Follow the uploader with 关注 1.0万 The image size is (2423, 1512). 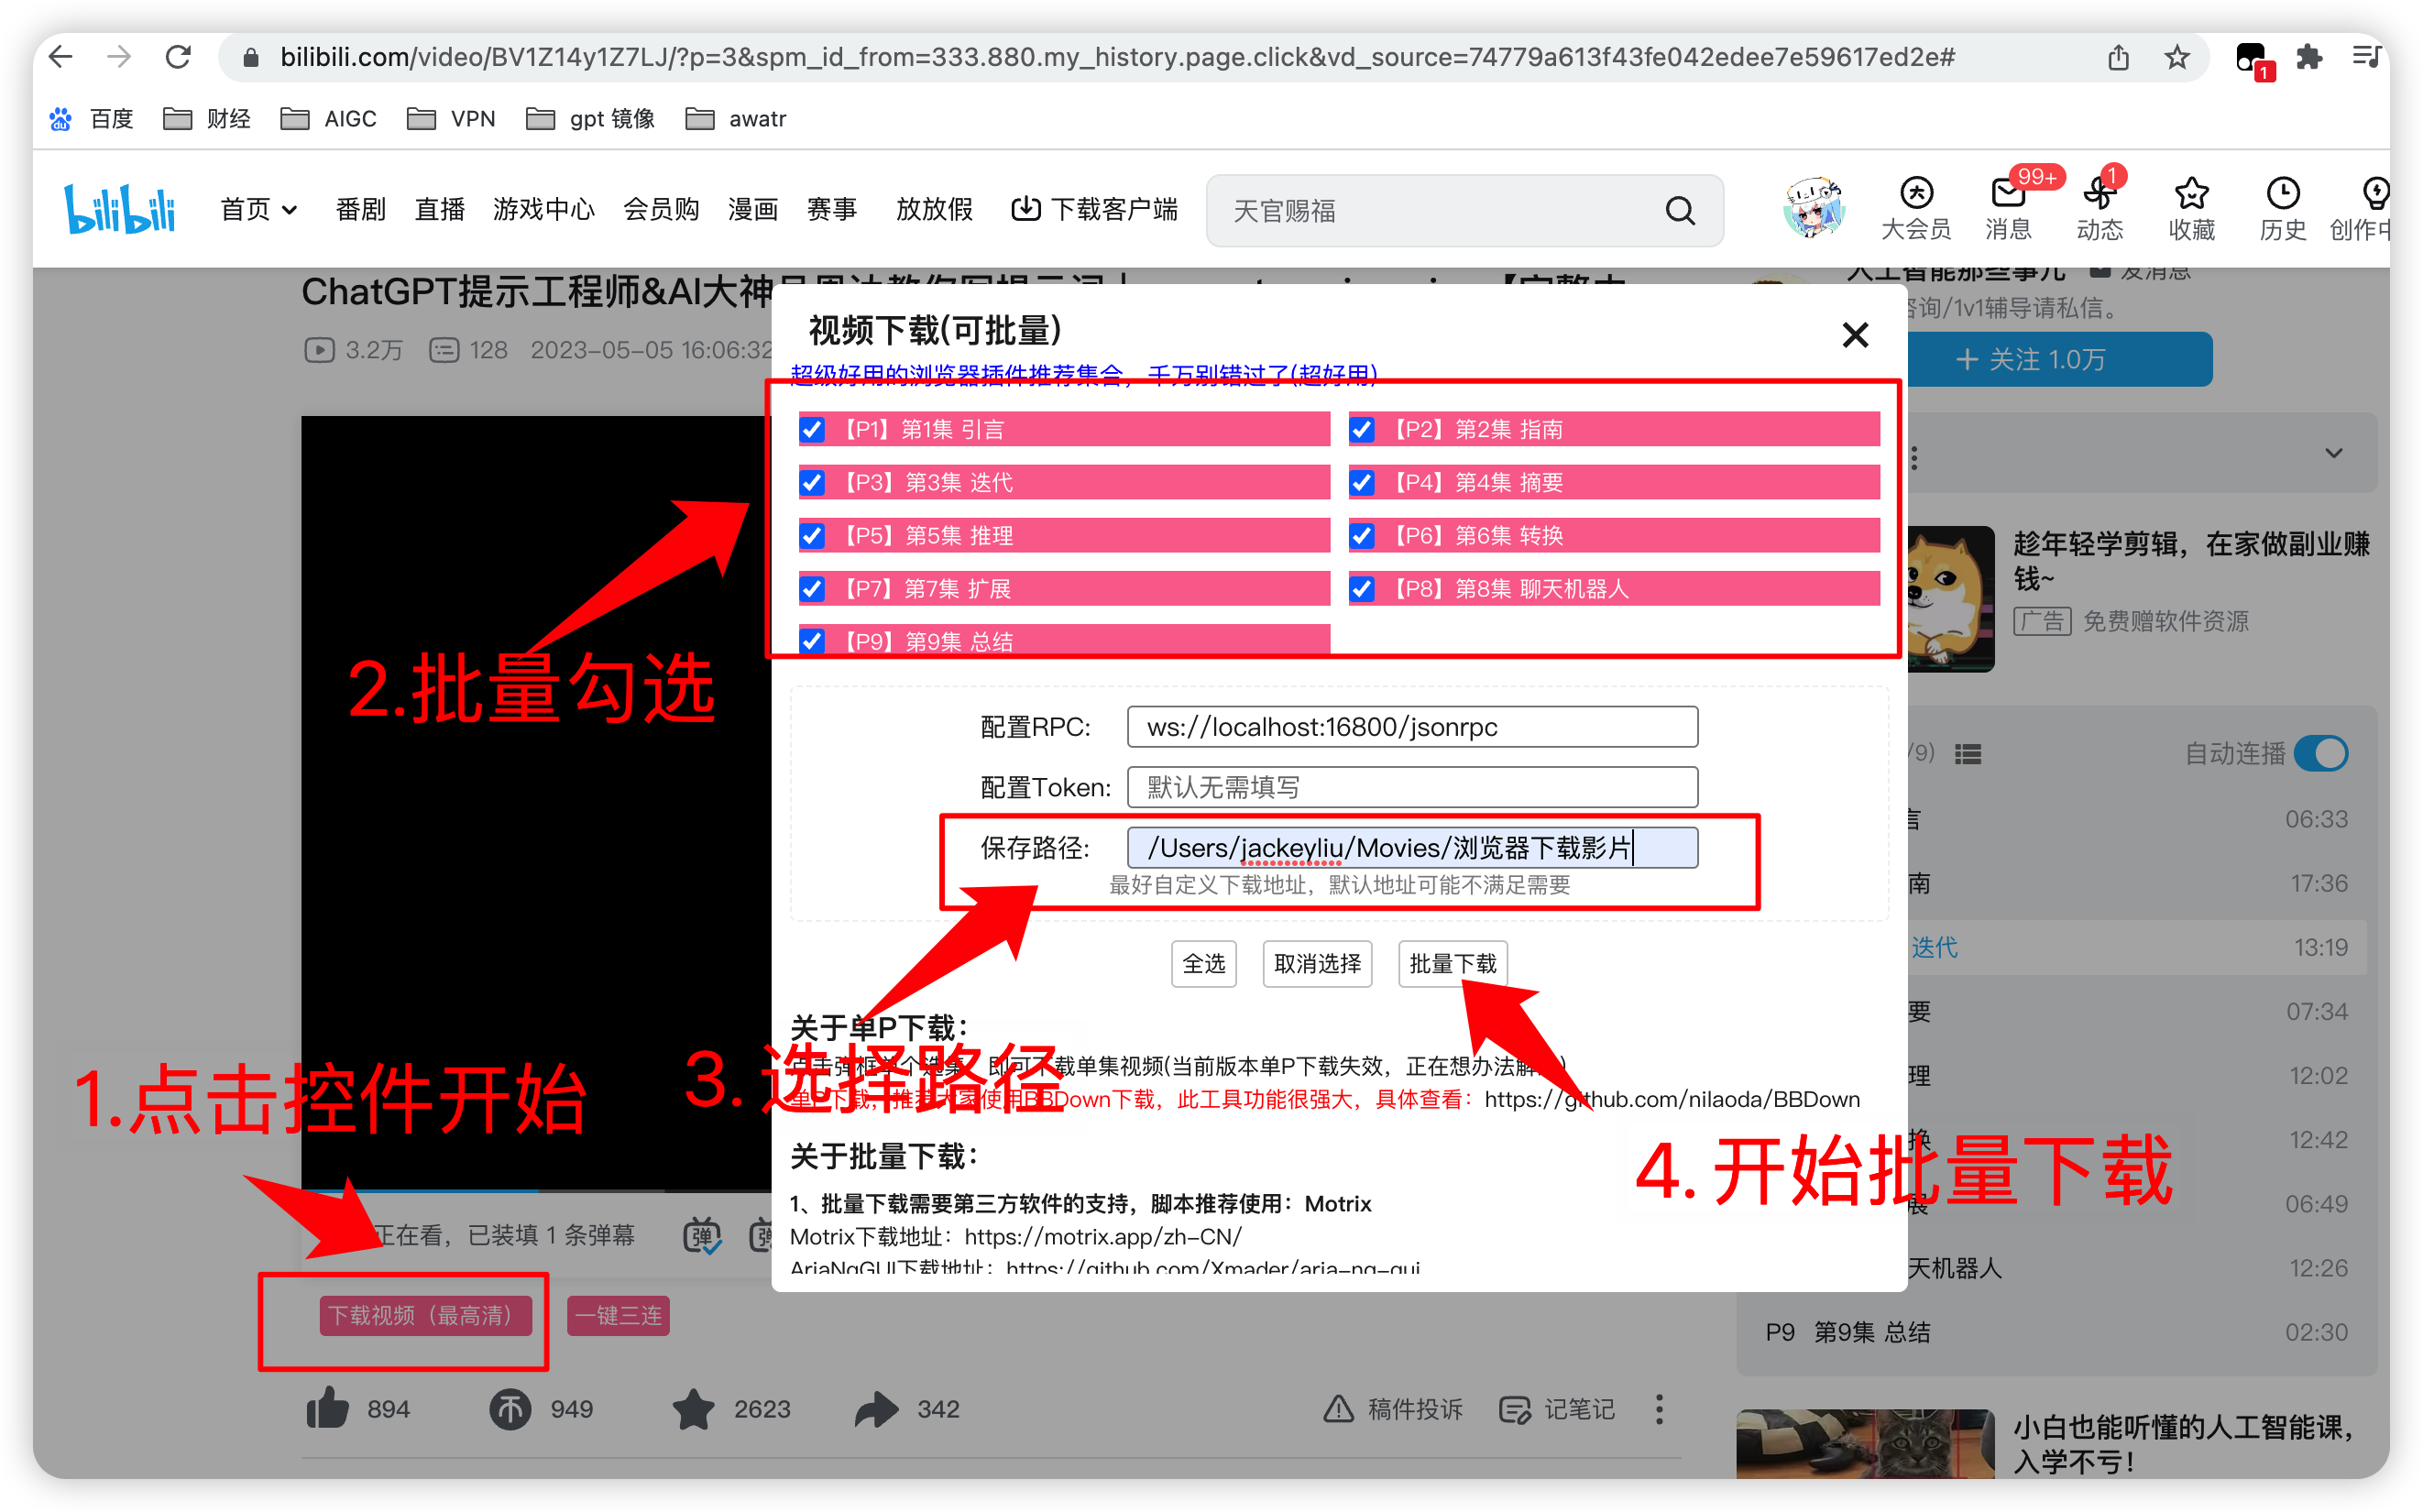pos(2060,359)
